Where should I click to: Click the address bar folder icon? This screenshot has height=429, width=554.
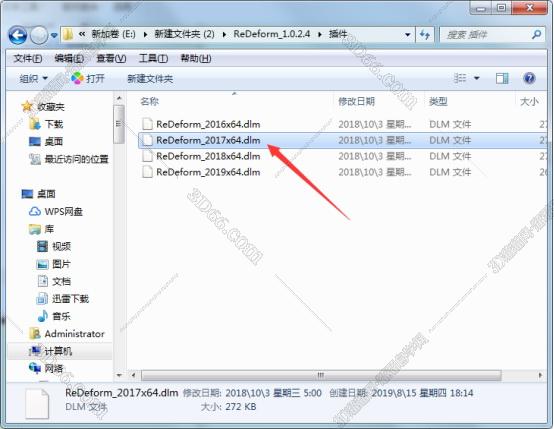click(68, 35)
